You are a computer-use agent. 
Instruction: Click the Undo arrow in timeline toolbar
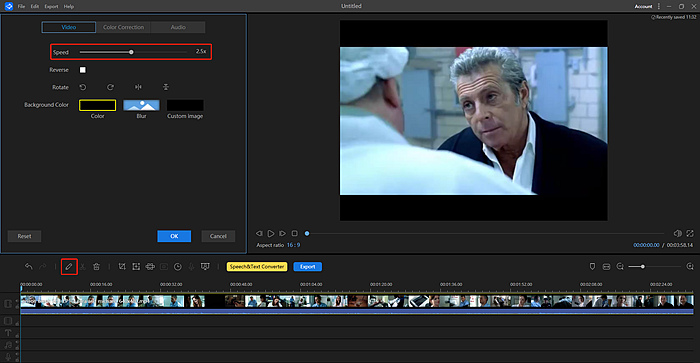(29, 267)
